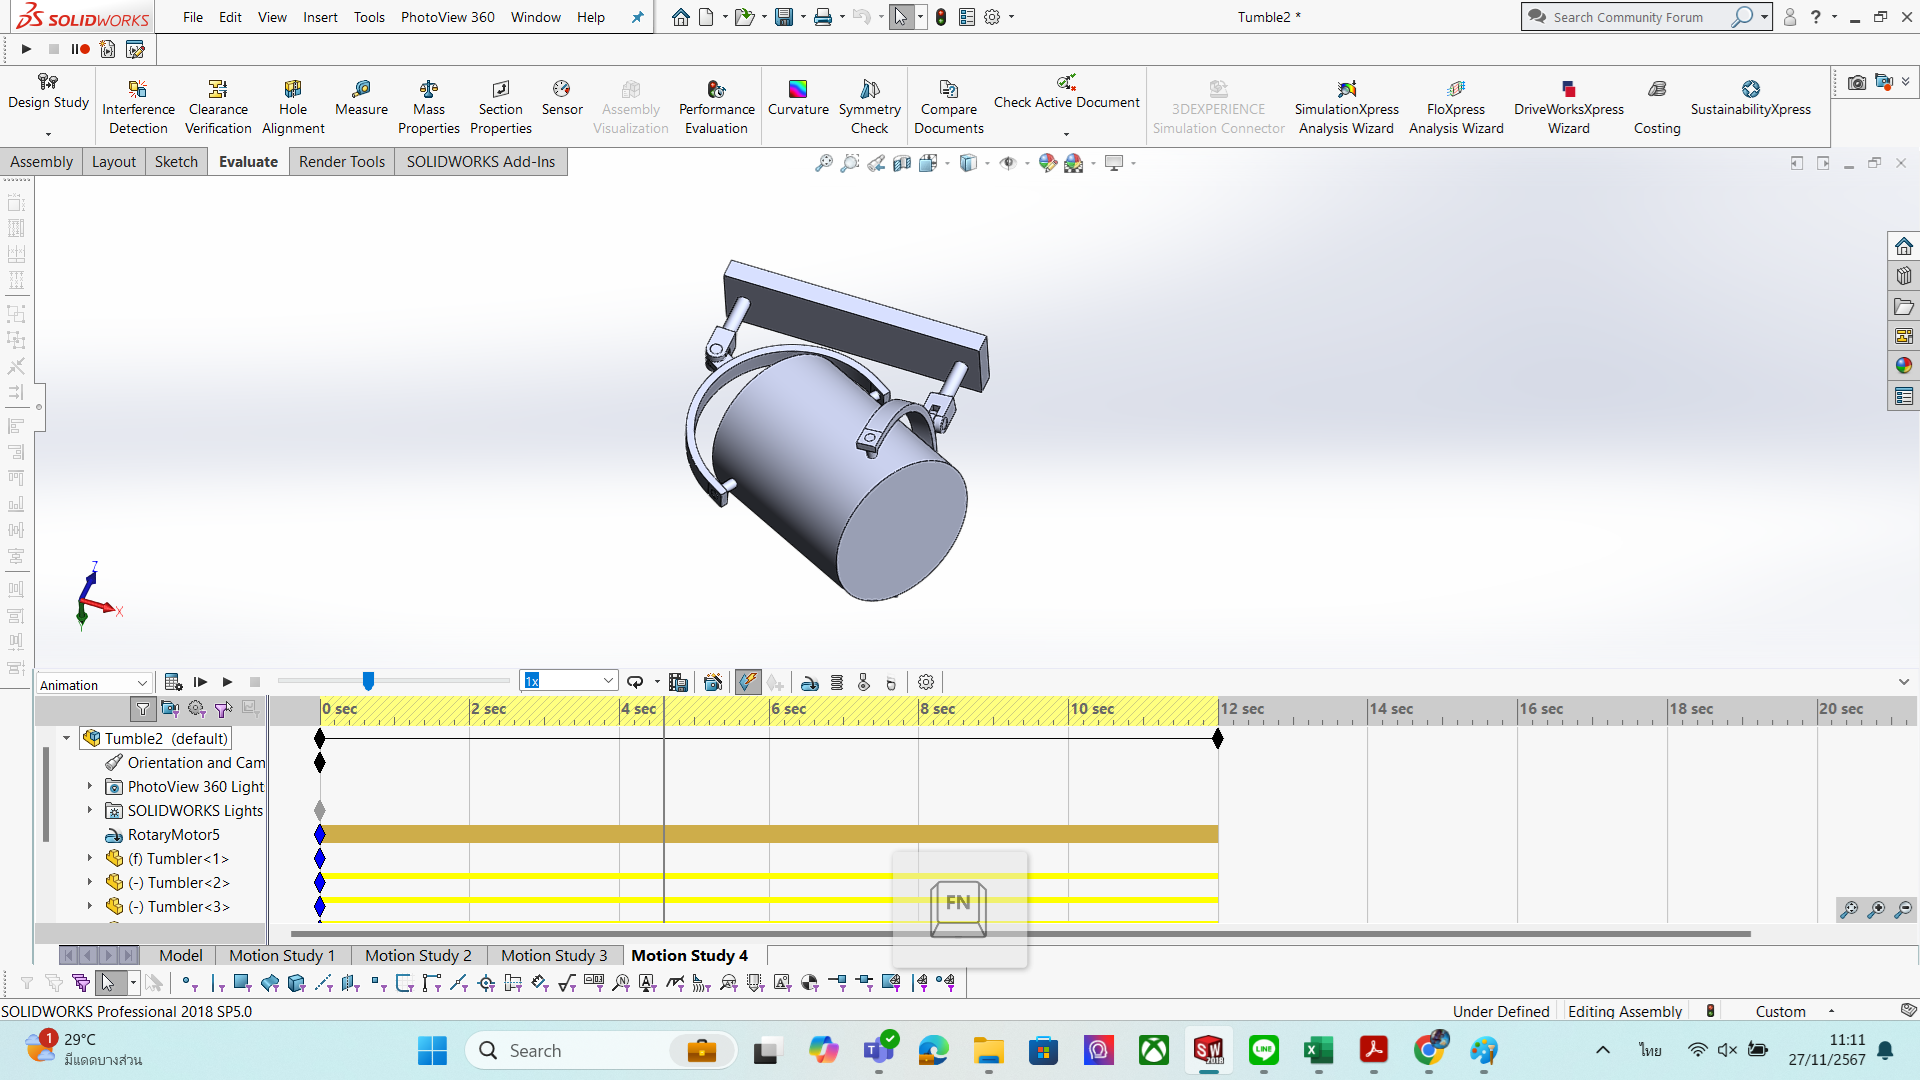Click Play in motion study toolbar
1920x1080 pixels.
coord(227,682)
